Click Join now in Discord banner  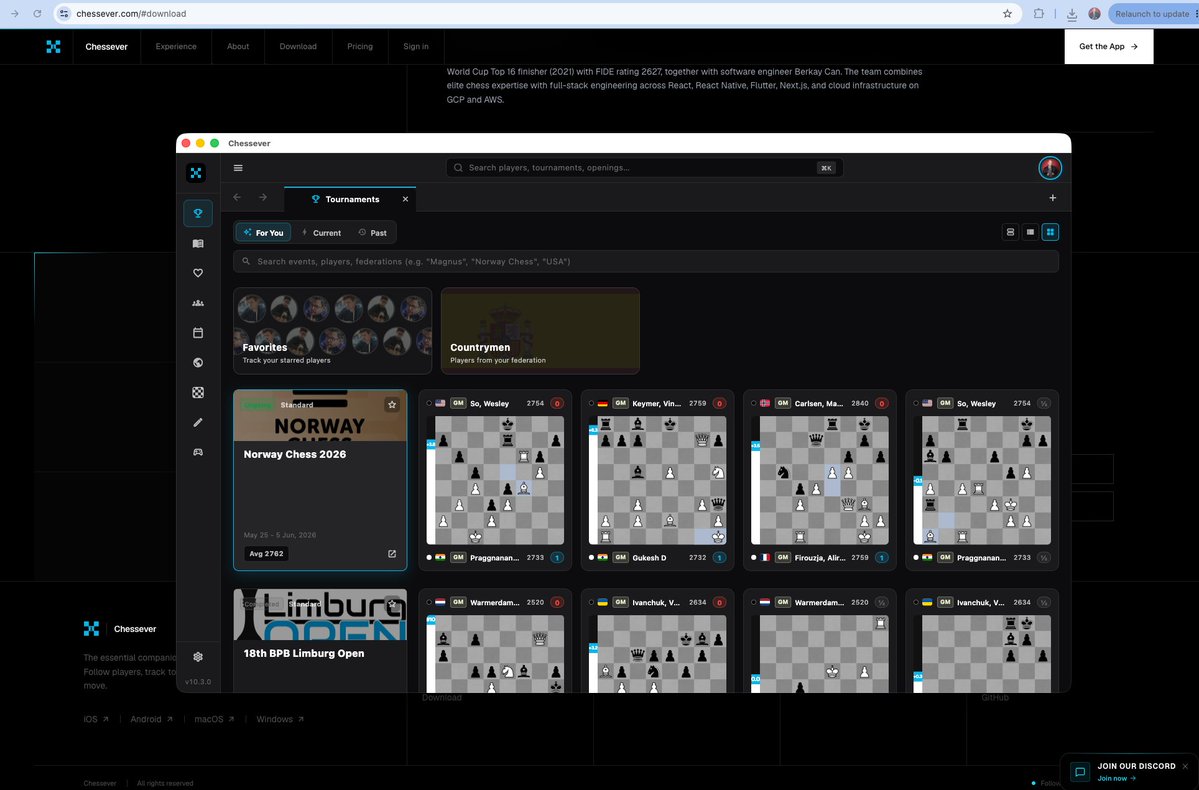click(x=1116, y=779)
